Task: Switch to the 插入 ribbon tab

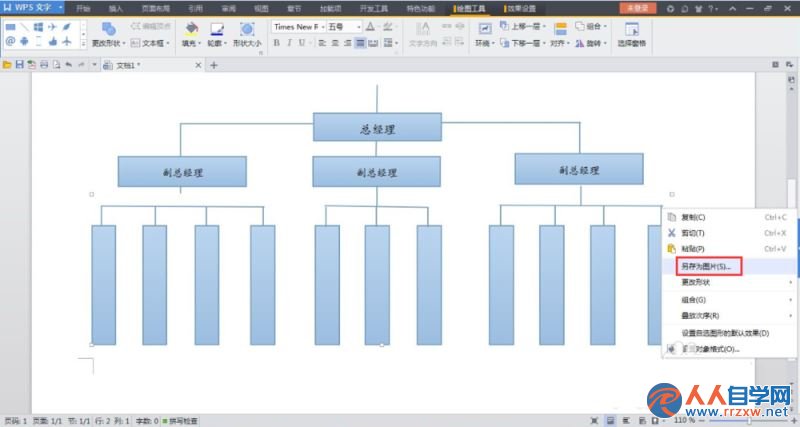Action: coord(116,9)
